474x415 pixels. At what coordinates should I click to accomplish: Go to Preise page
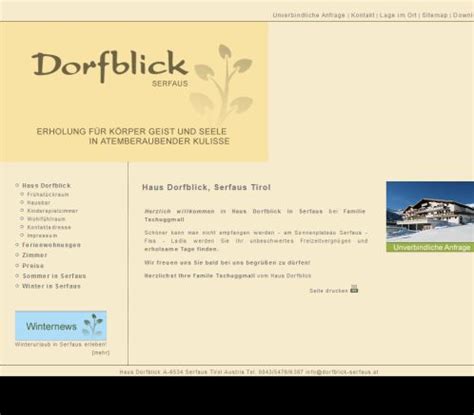[33, 266]
